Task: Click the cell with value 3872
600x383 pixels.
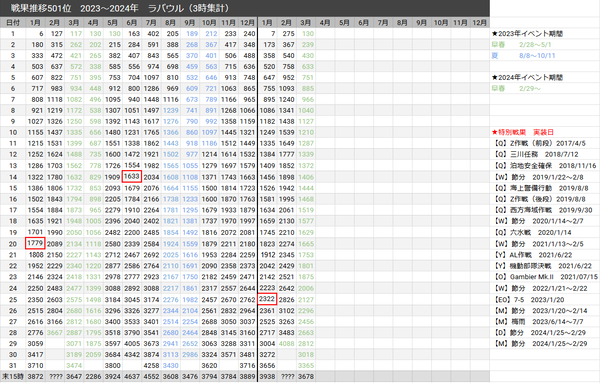Action: point(35,376)
